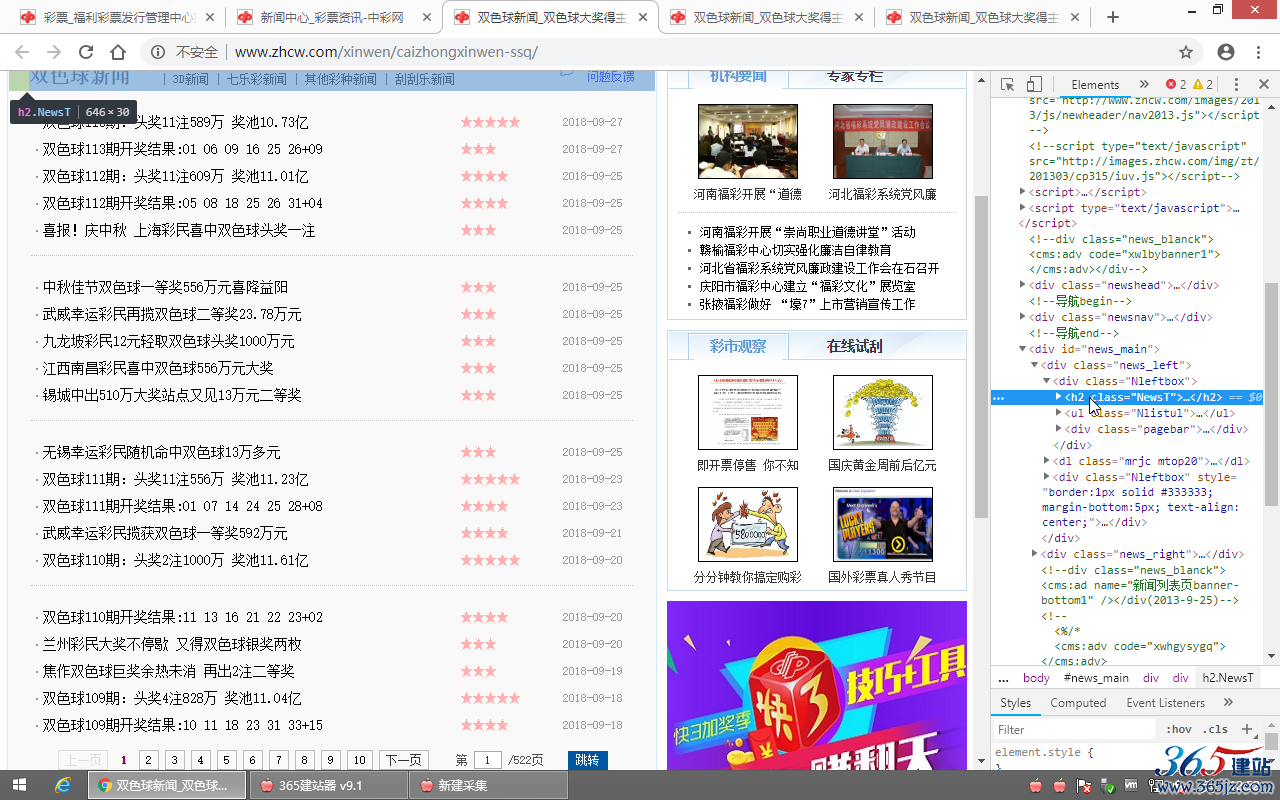Open the Windows Start menu
The width and height of the screenshot is (1280, 800).
(x=19, y=785)
